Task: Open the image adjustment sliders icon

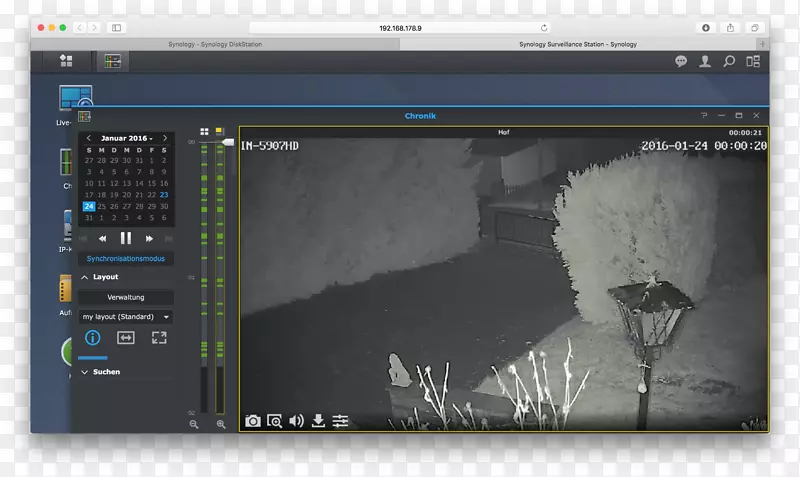Action: [x=340, y=421]
